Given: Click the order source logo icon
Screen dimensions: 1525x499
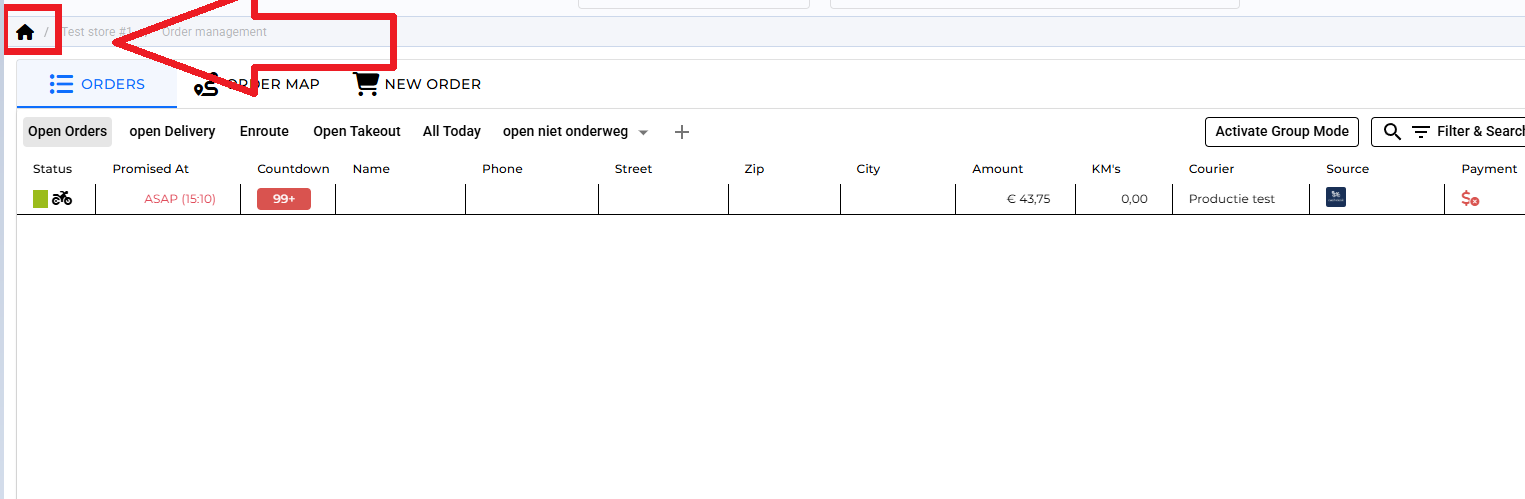Looking at the screenshot, I should click(1336, 198).
